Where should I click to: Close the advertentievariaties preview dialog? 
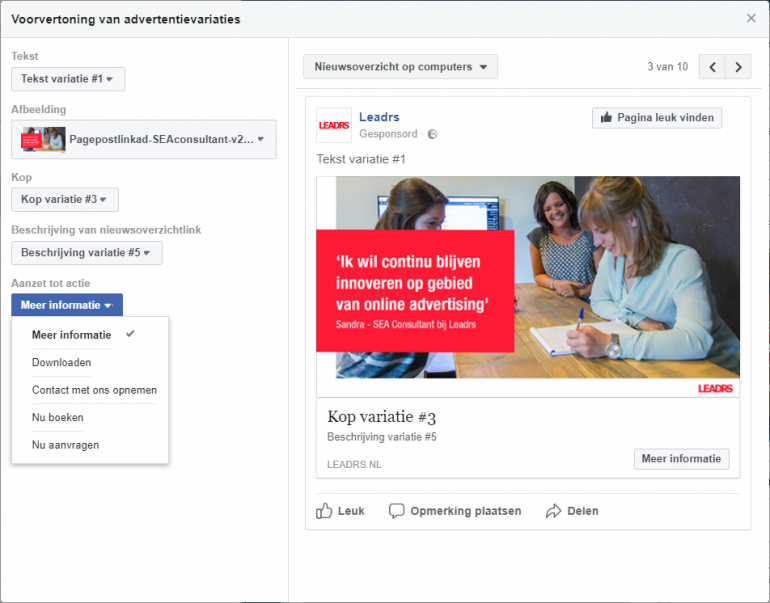pos(751,18)
